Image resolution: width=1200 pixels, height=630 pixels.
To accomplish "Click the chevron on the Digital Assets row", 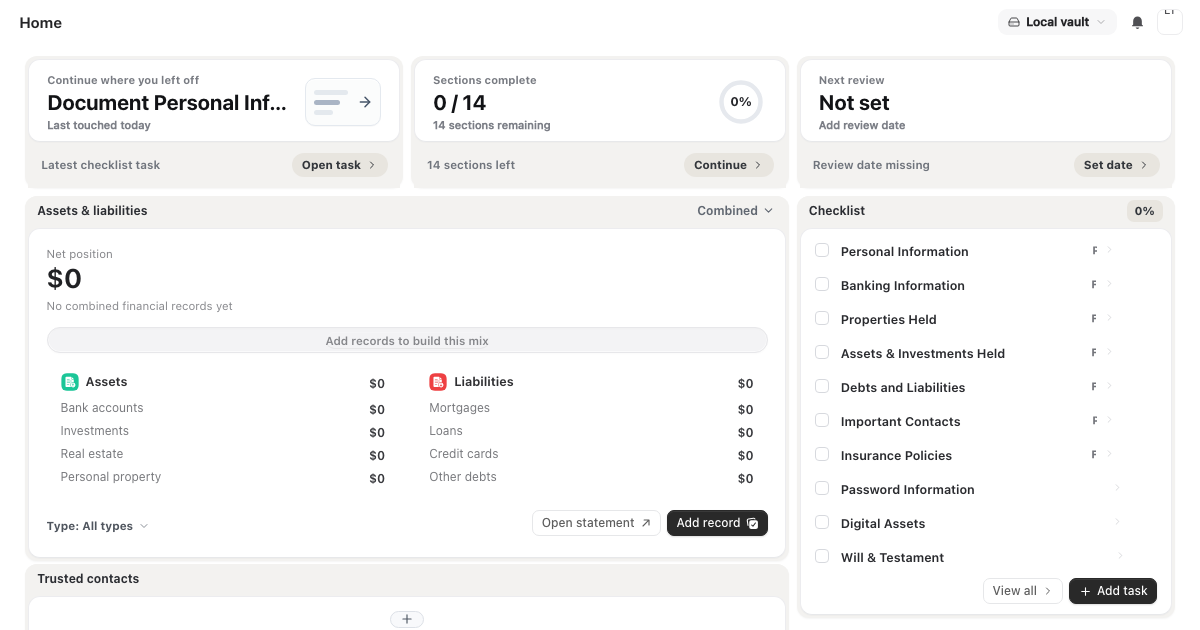I will click(1118, 522).
